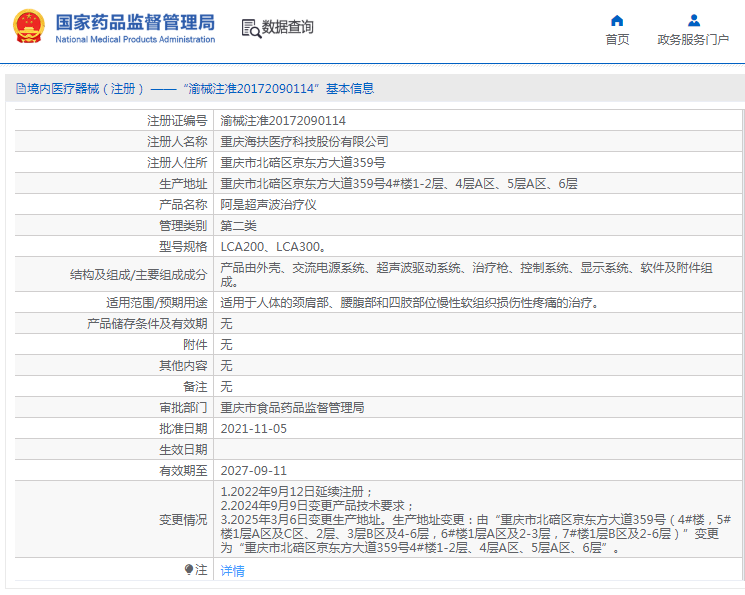Click the 生产地址 value with 4#楼1-2层

tap(399, 183)
